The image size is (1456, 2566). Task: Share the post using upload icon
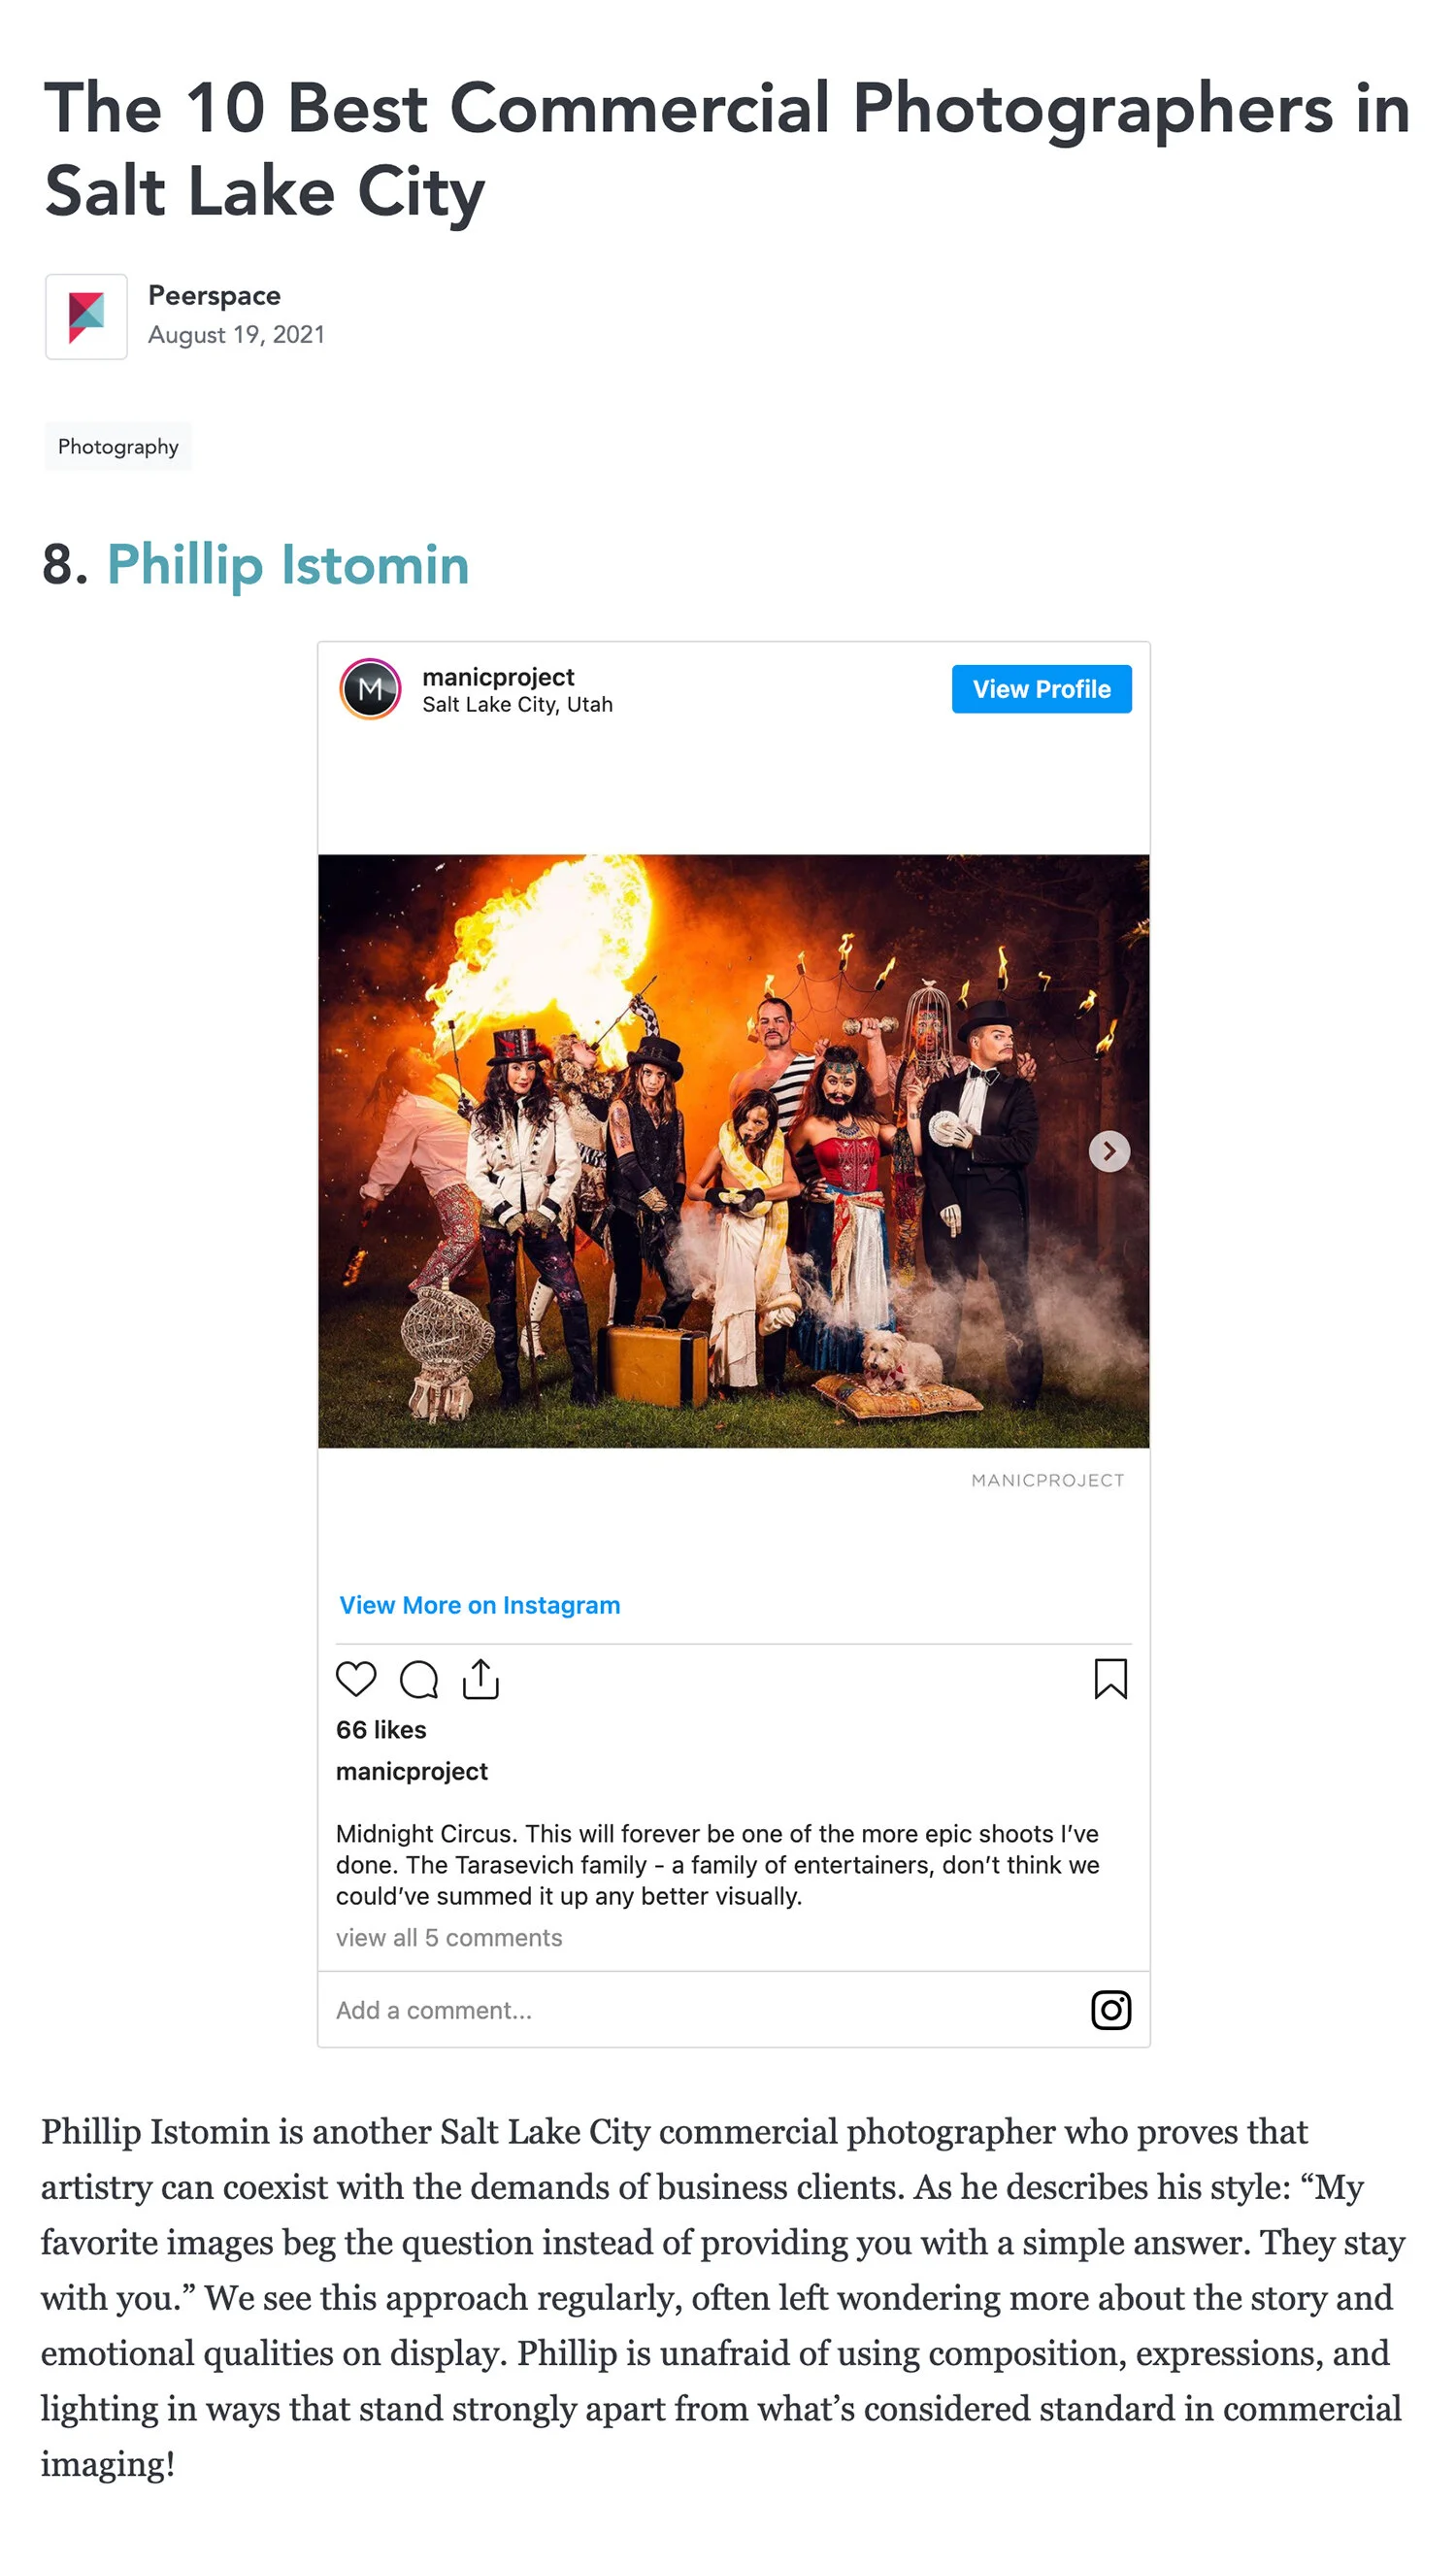coord(481,1679)
